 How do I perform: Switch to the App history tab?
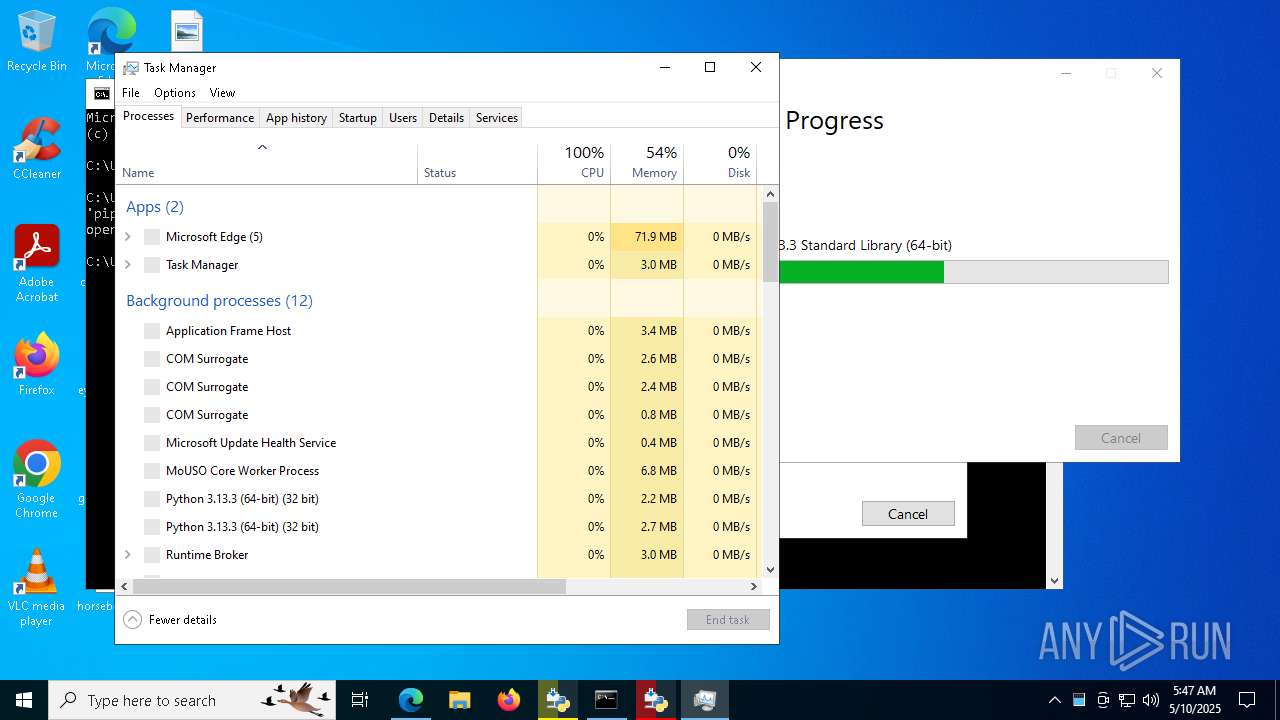pos(296,118)
